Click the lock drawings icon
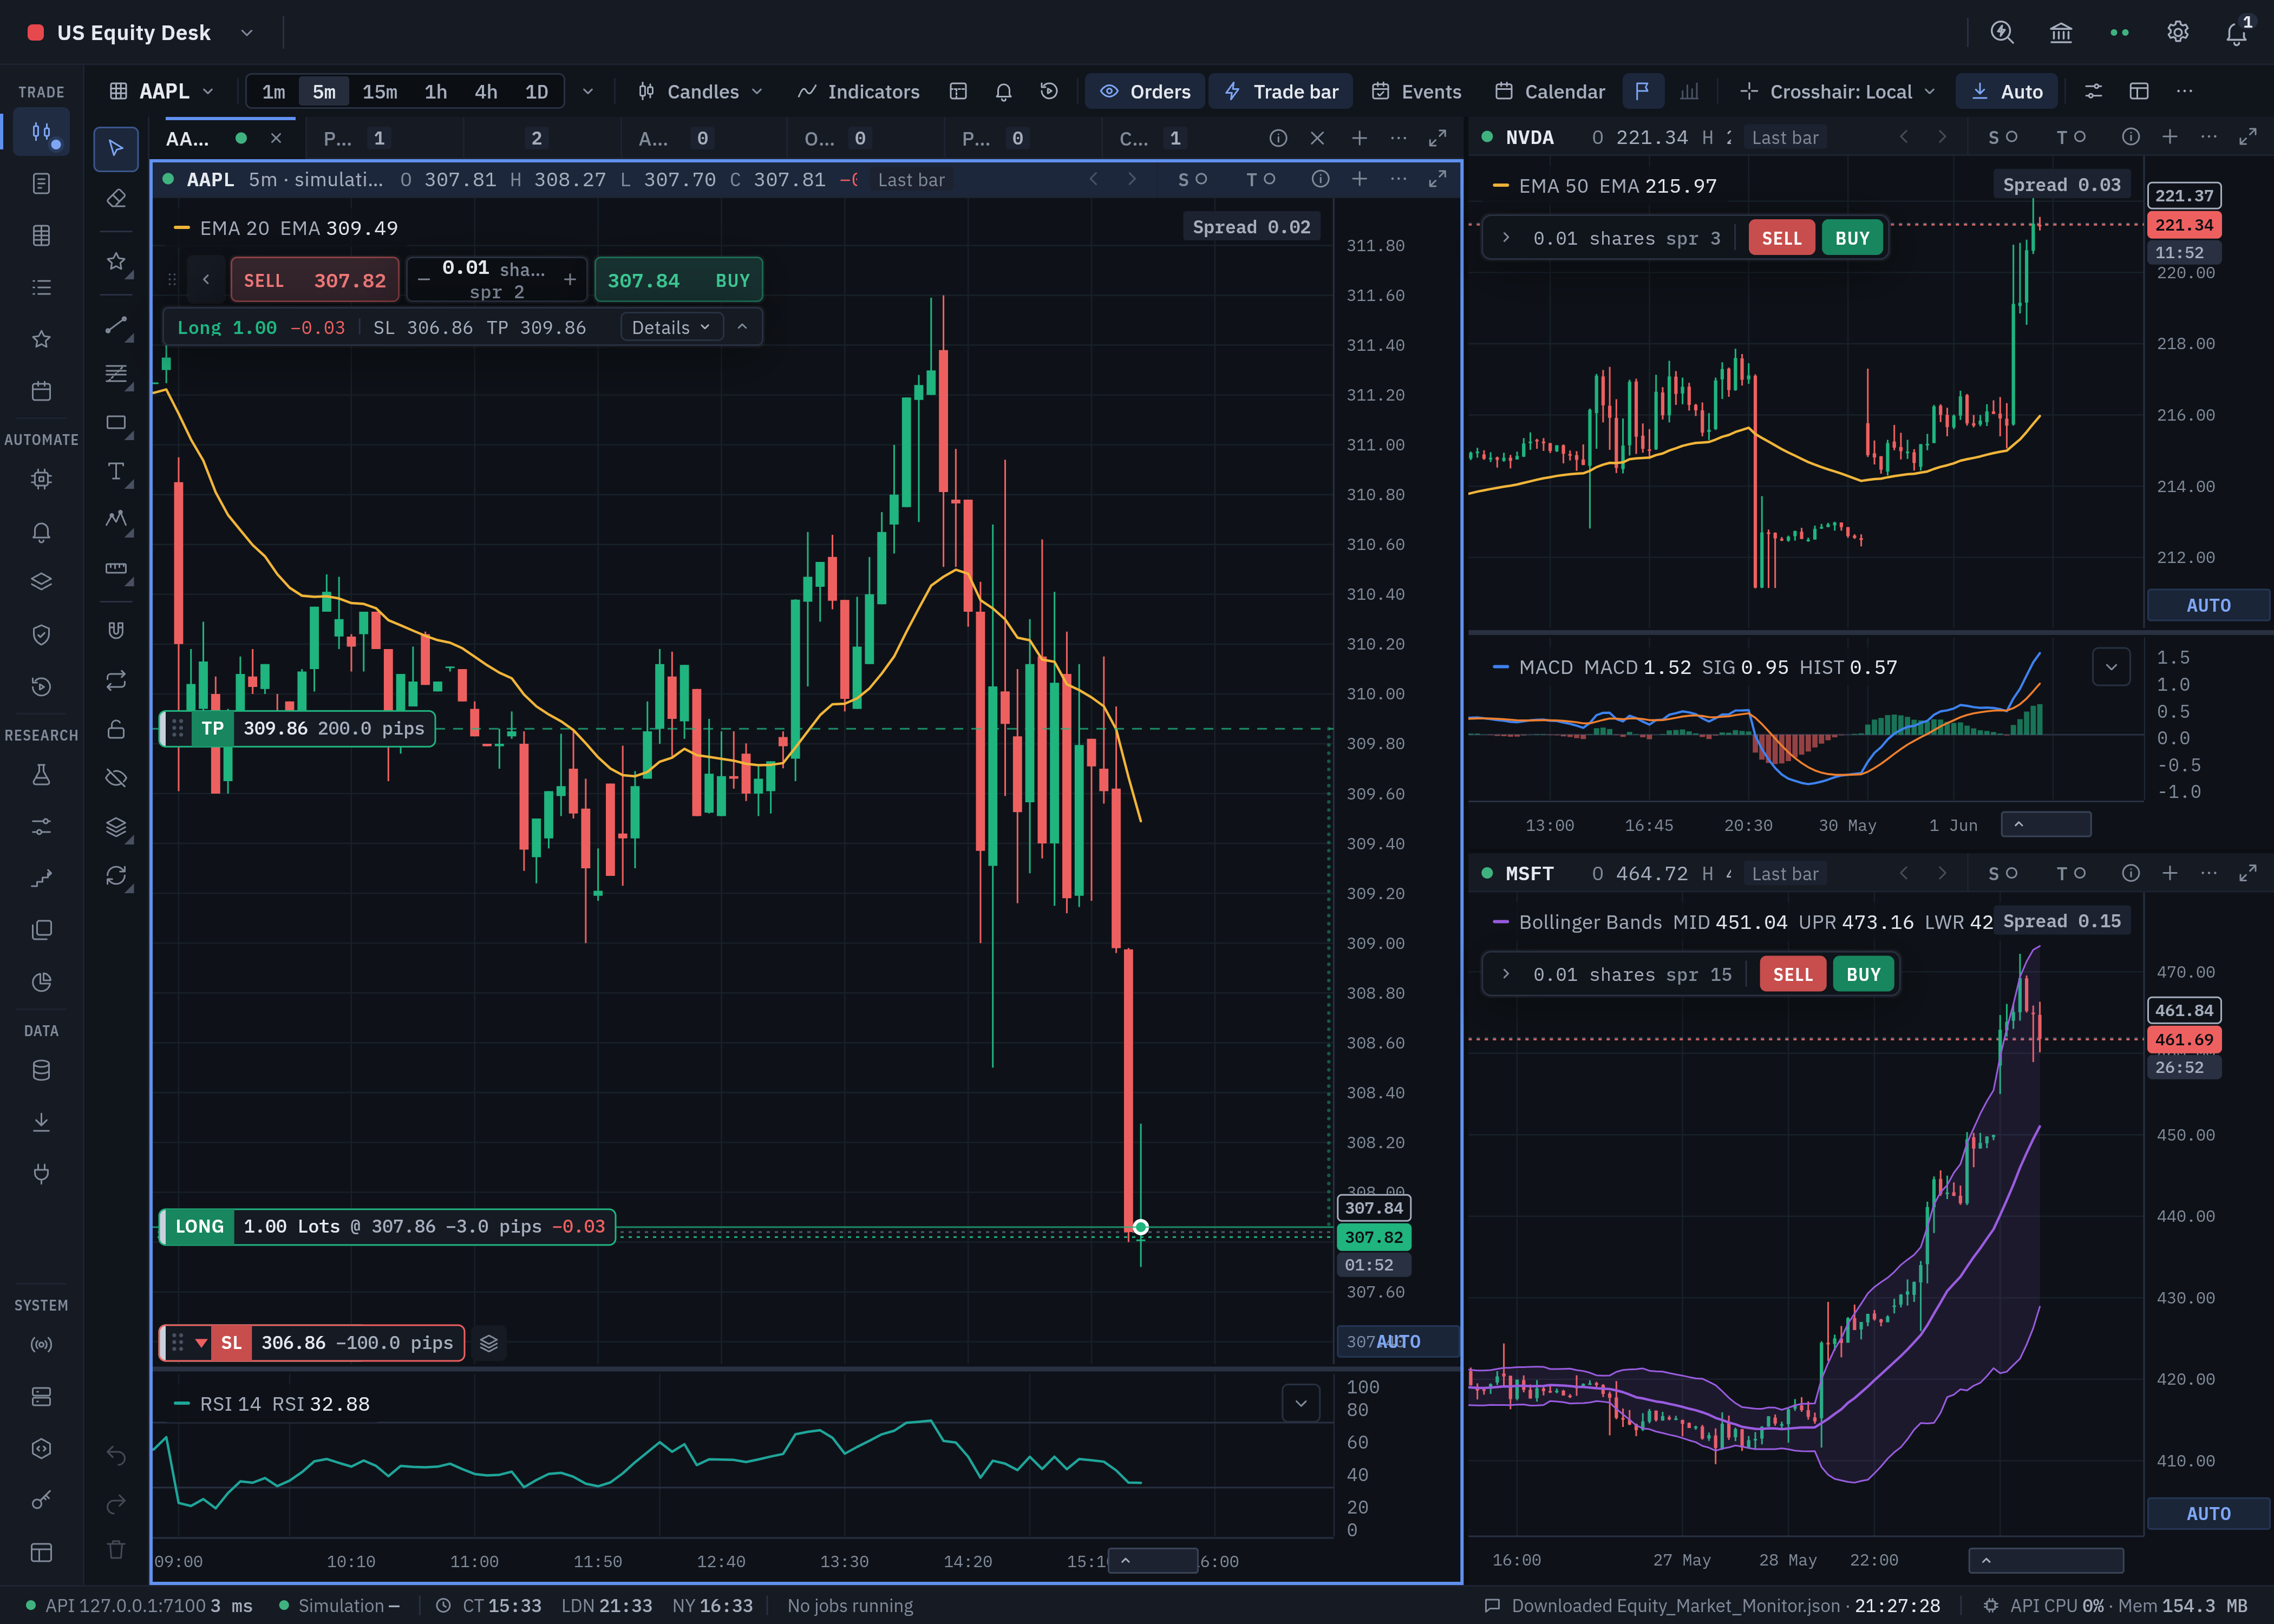The height and width of the screenshot is (1624, 2274). point(116,729)
